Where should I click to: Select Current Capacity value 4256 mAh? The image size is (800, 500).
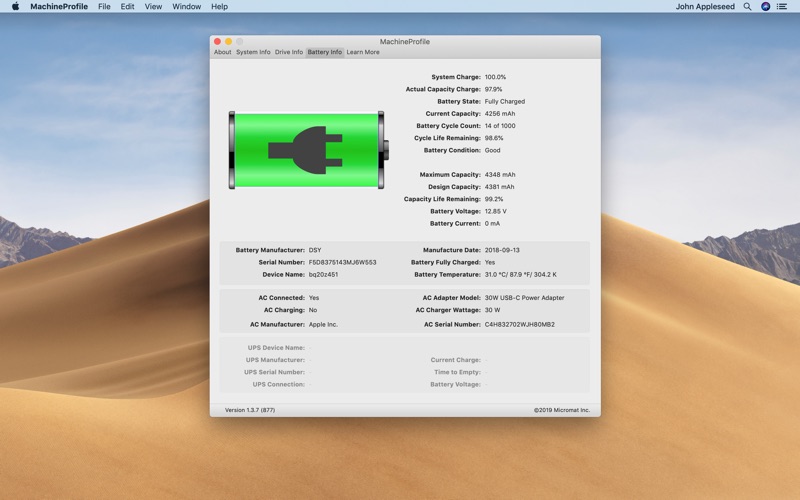point(499,114)
